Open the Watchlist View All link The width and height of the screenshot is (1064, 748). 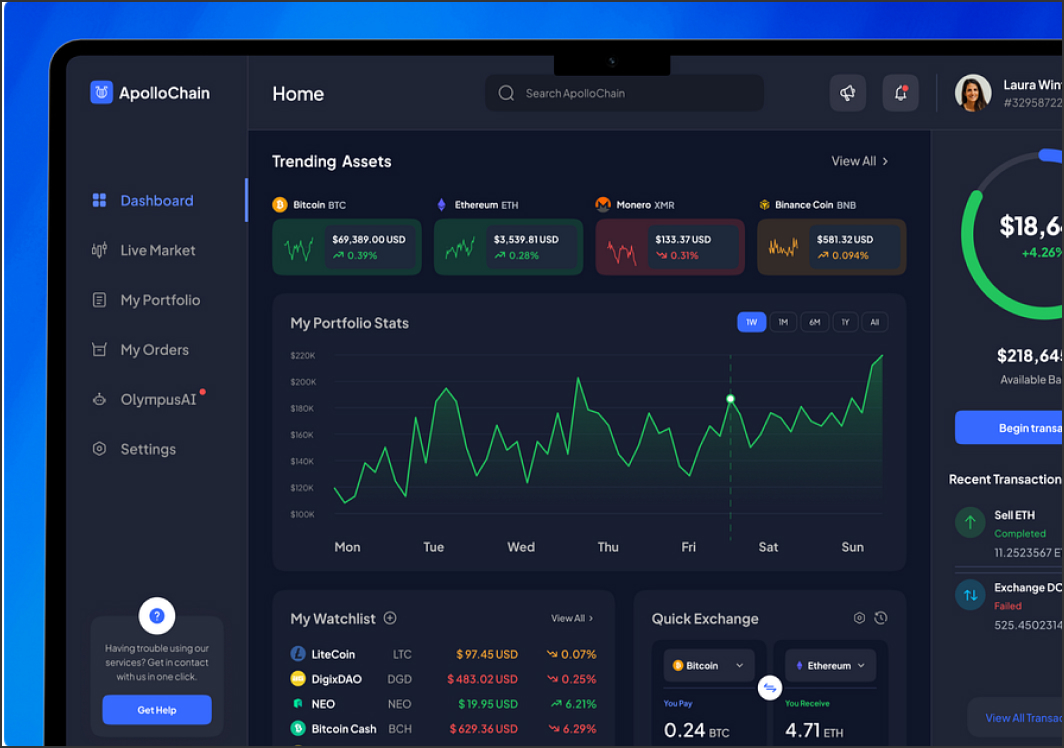coord(572,619)
